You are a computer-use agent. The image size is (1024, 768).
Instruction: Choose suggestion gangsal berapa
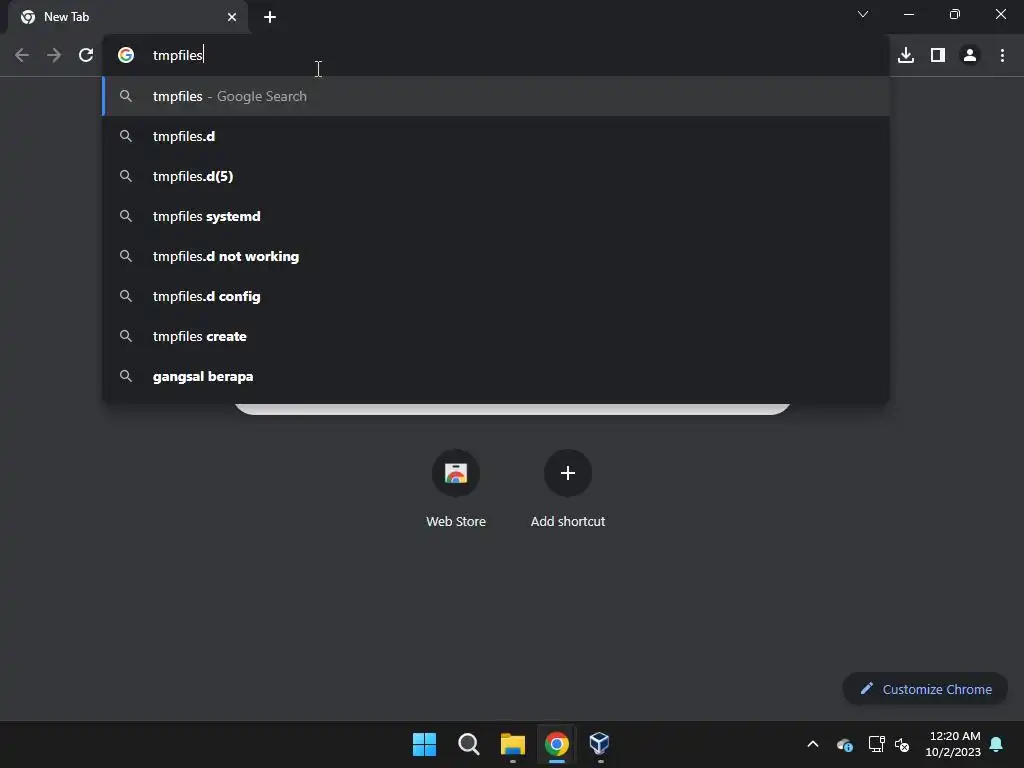[x=496, y=376]
